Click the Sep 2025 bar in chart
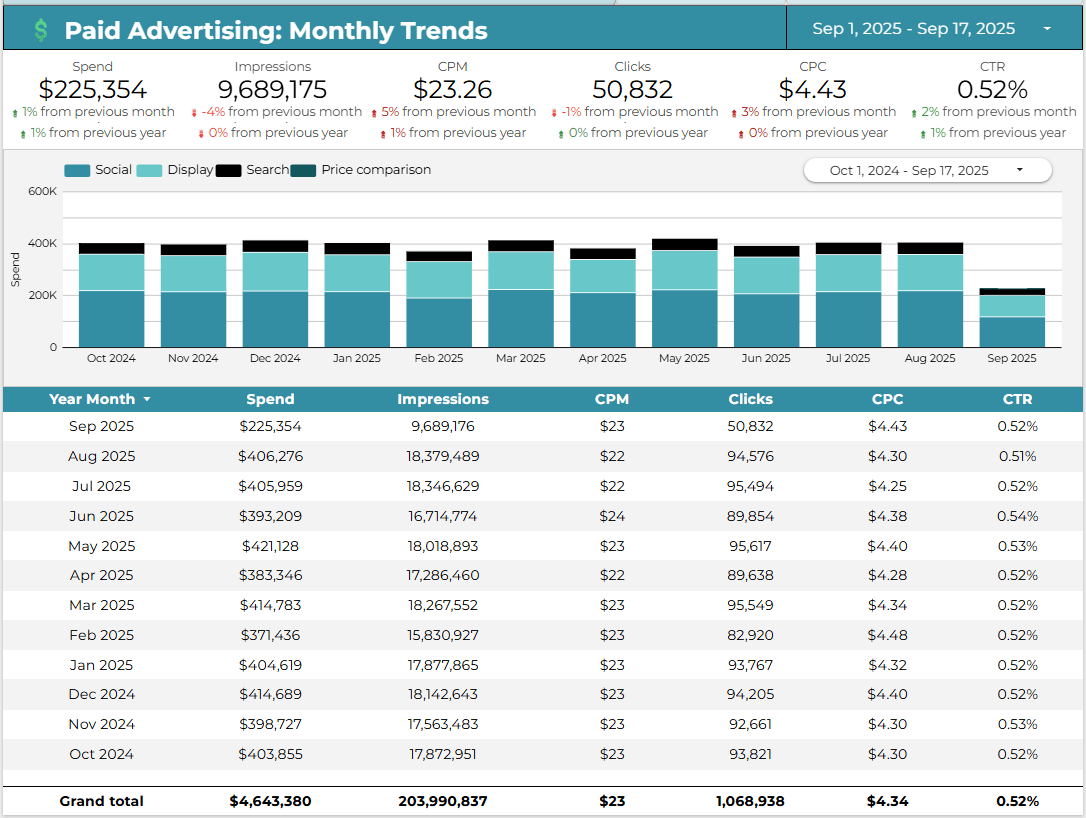Image resolution: width=1086 pixels, height=818 pixels. (x=1012, y=317)
